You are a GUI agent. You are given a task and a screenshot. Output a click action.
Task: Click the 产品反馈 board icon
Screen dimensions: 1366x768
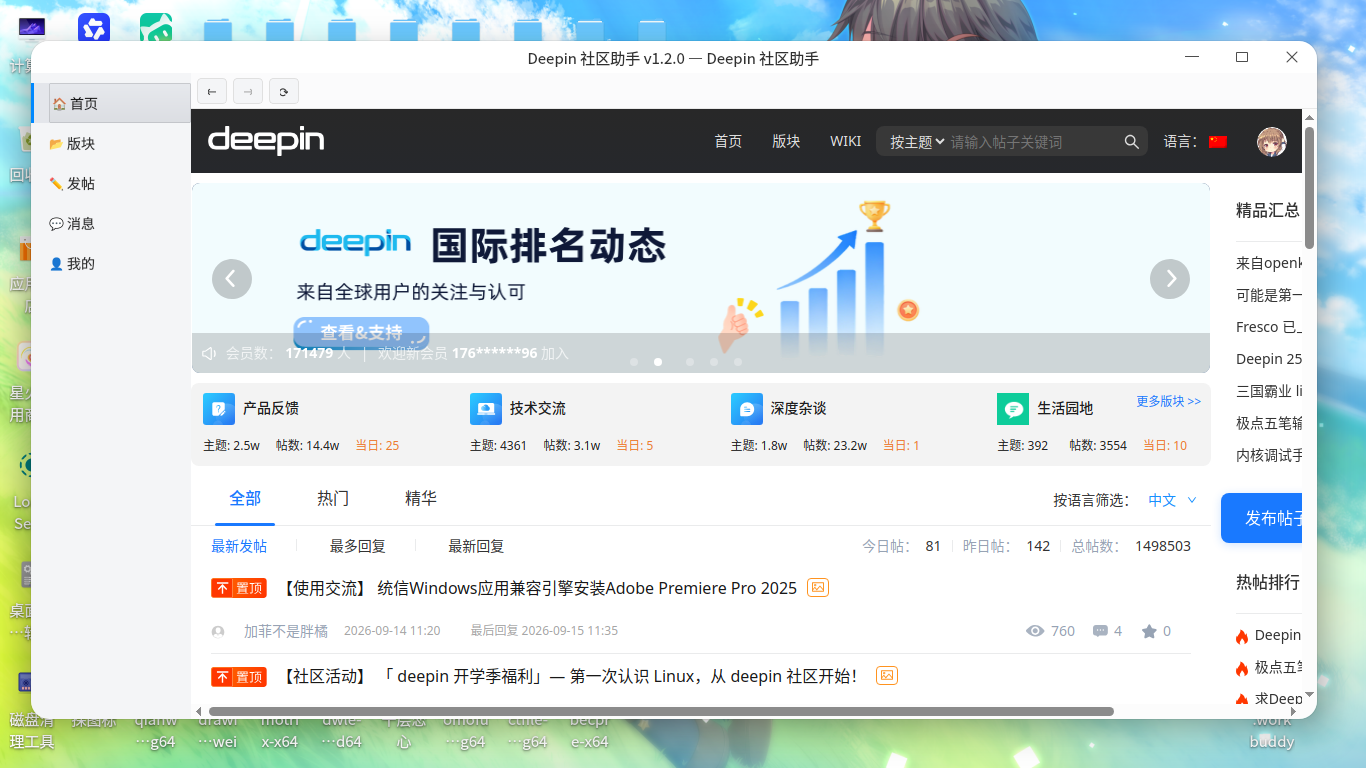[x=219, y=409]
